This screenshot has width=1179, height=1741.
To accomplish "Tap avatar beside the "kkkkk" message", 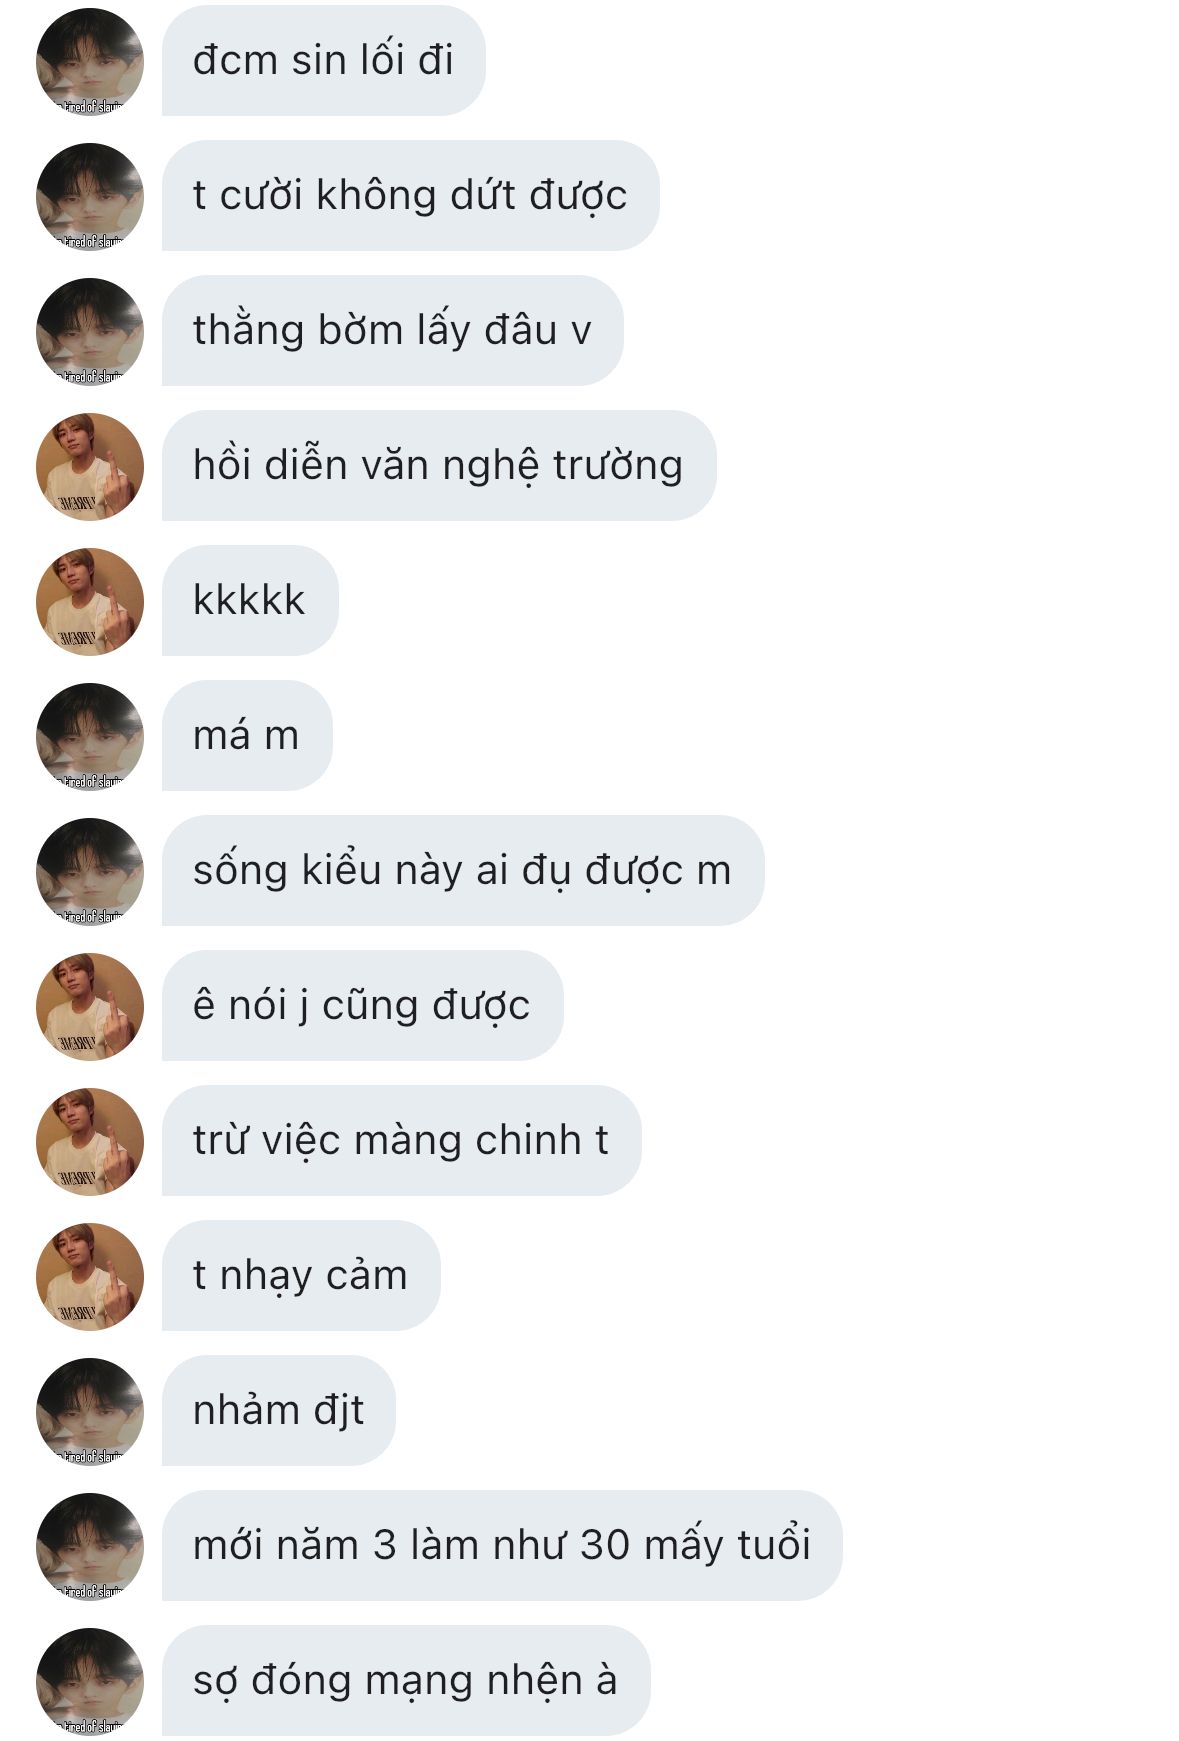I will [x=90, y=601].
